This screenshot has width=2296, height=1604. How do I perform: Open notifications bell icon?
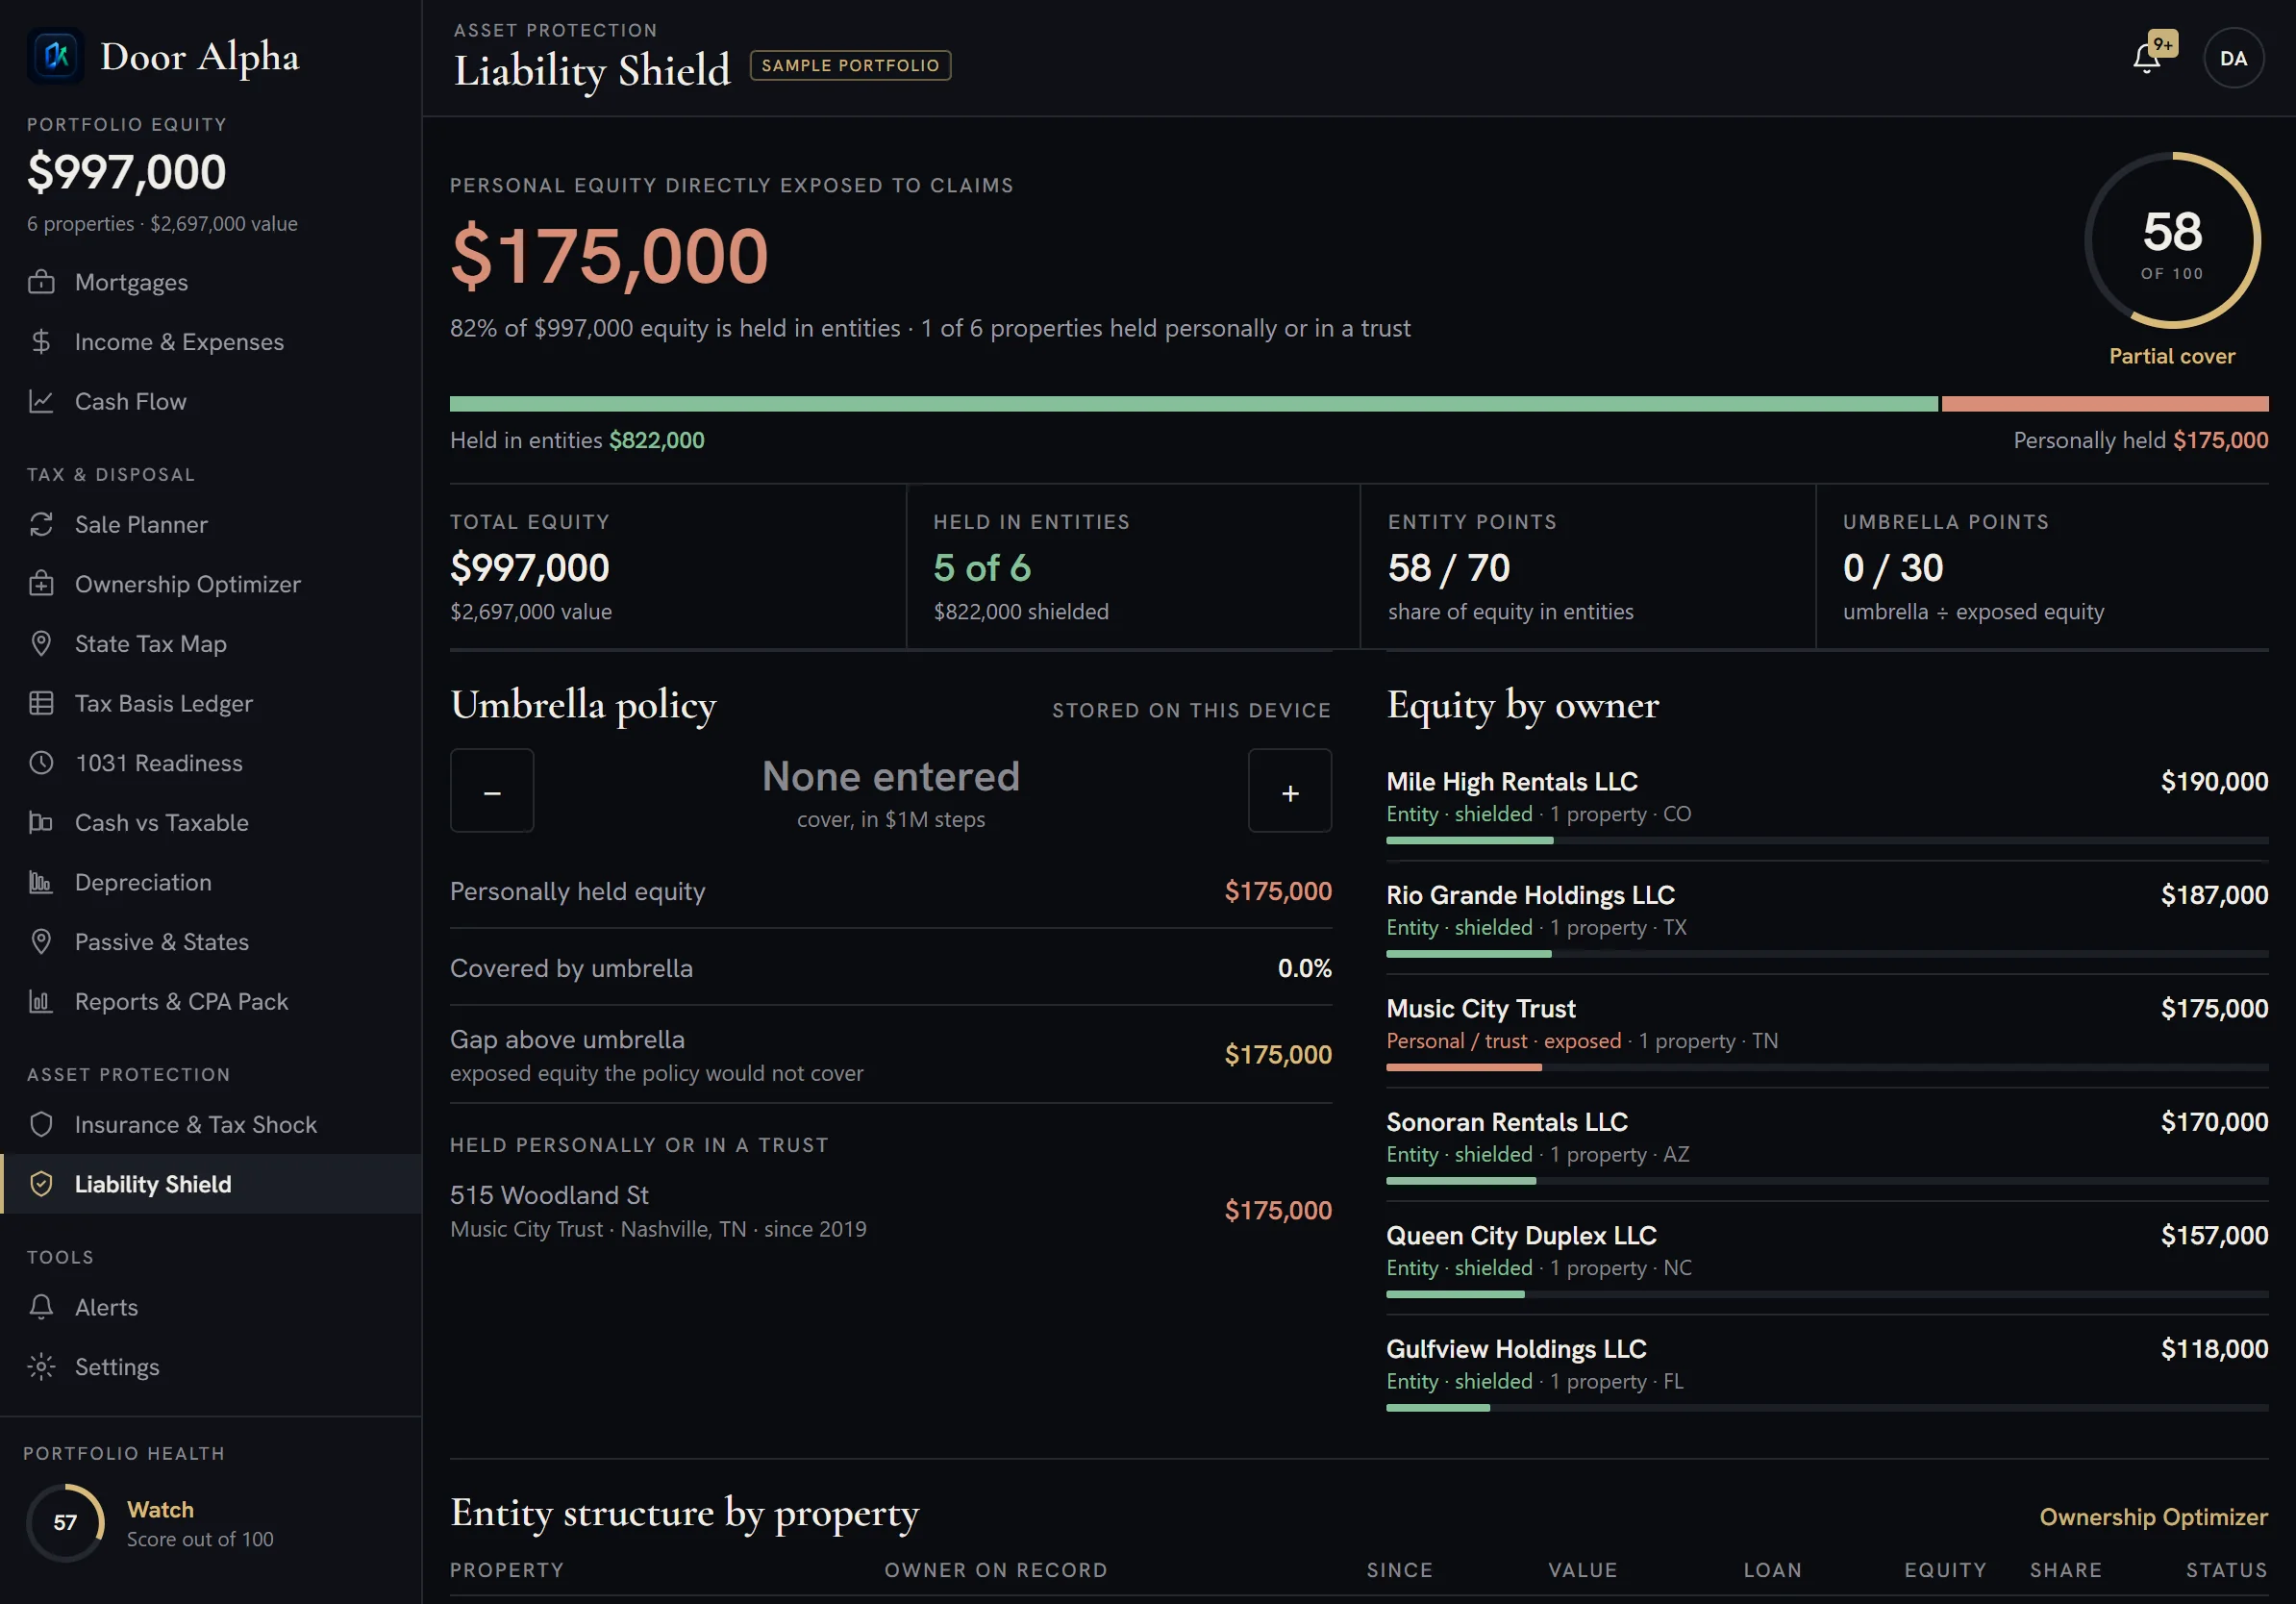click(x=2147, y=58)
